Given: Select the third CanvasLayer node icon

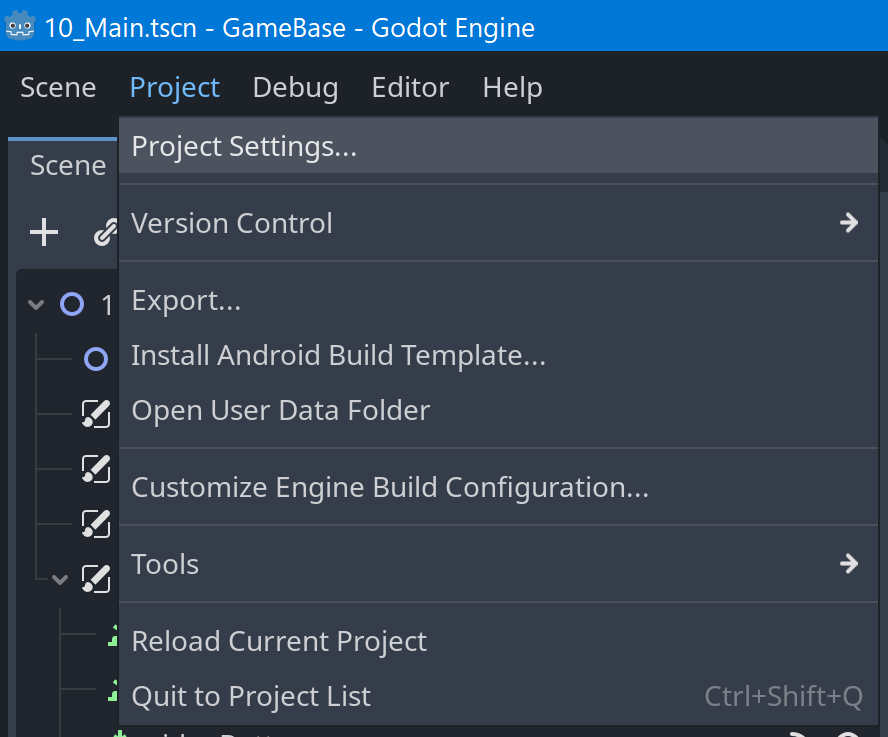Looking at the screenshot, I should click(x=95, y=522).
